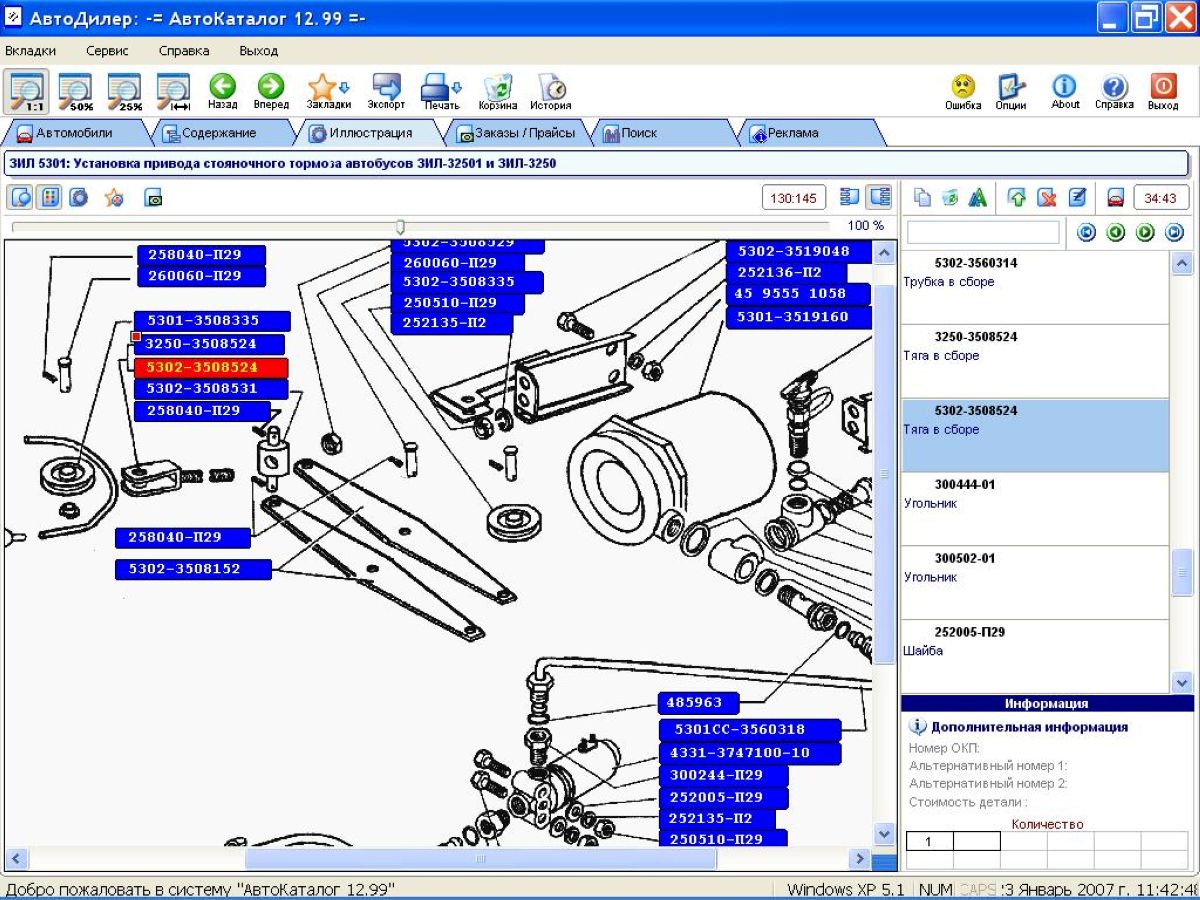
Task: Click the parts list scroll up arrow
Action: pyautogui.click(x=1182, y=264)
